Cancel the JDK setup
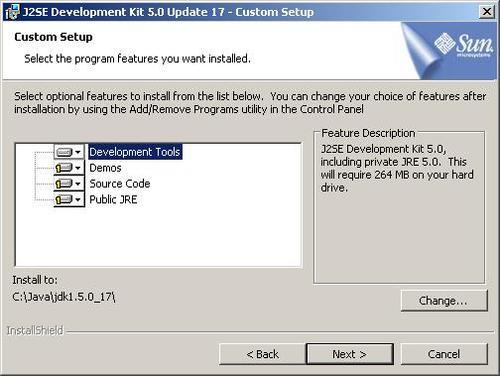The height and width of the screenshot is (376, 500). [x=444, y=354]
